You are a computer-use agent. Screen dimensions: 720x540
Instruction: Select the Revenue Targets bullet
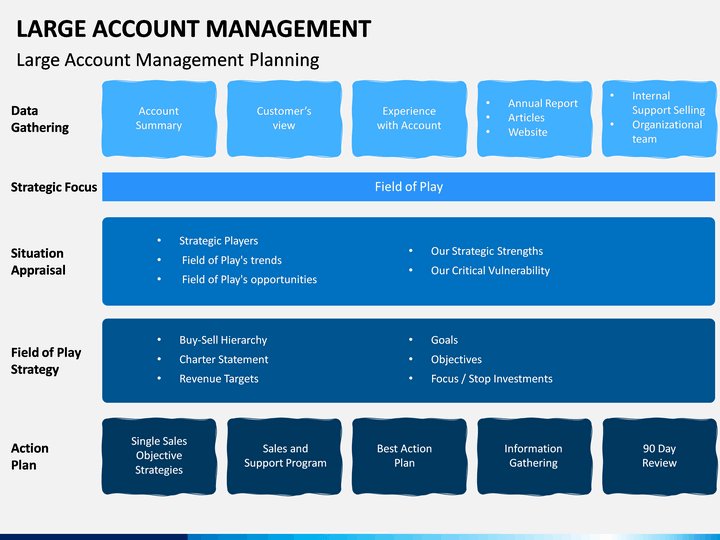(x=219, y=379)
